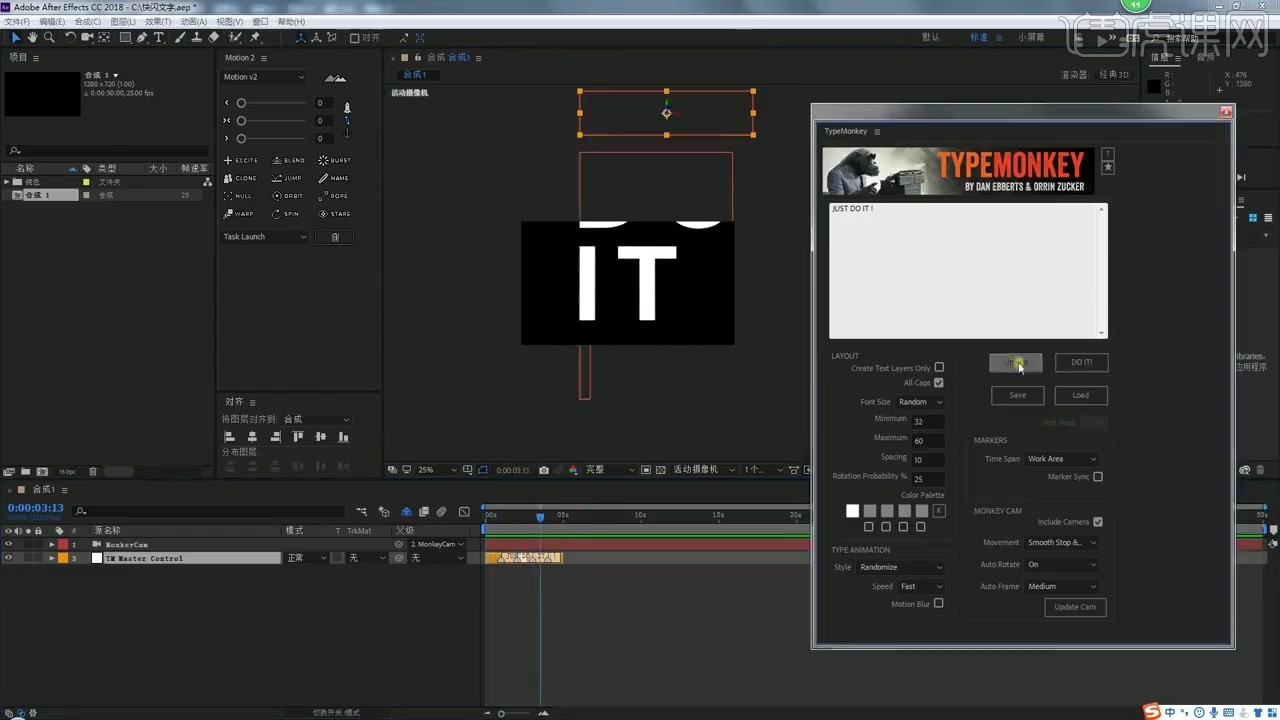Click the STARE tool in Motion 2

tap(335, 214)
